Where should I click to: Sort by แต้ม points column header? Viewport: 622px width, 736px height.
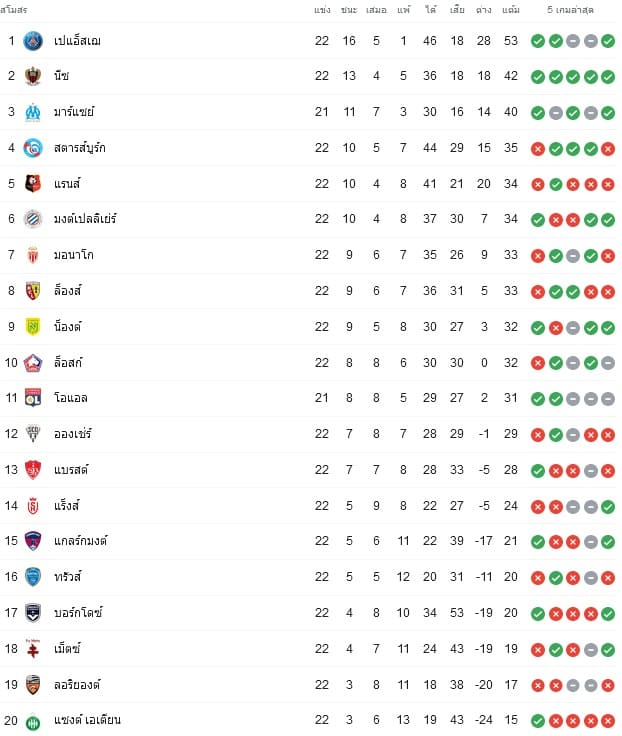(x=511, y=10)
